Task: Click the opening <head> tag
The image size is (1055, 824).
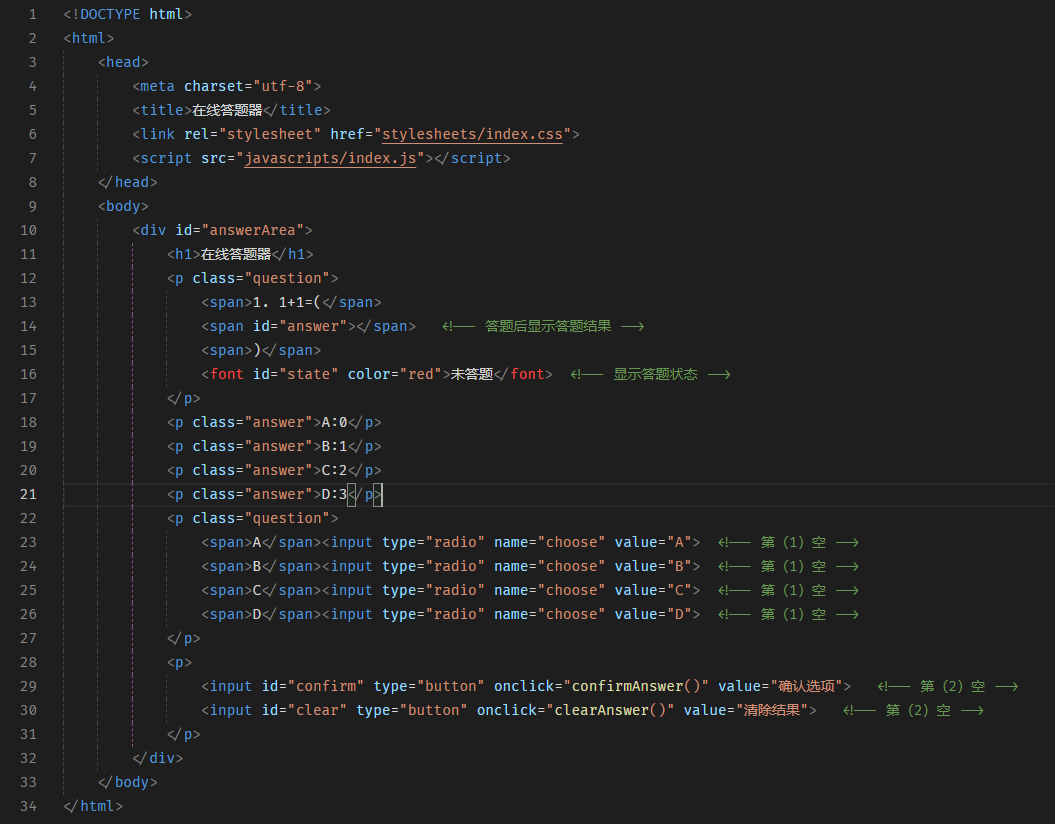Action: coord(123,62)
